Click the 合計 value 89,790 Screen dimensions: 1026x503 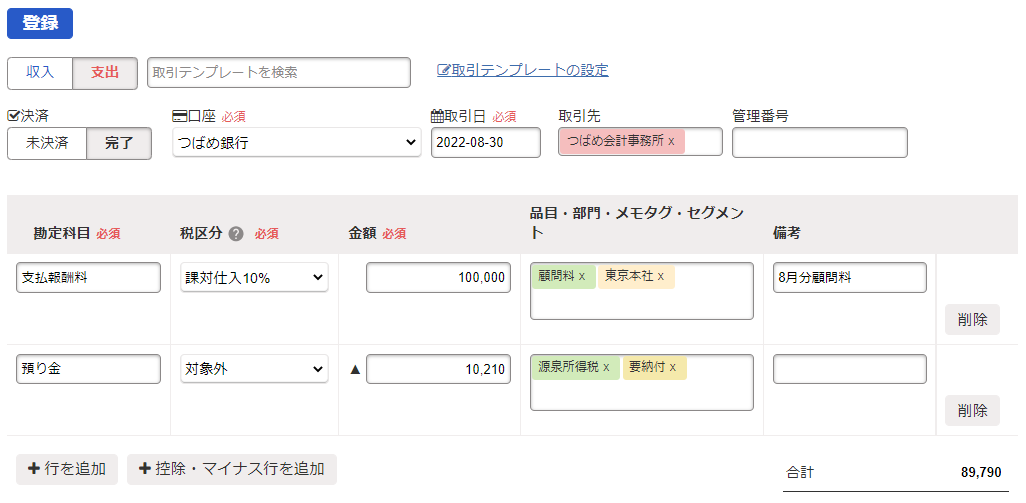981,472
